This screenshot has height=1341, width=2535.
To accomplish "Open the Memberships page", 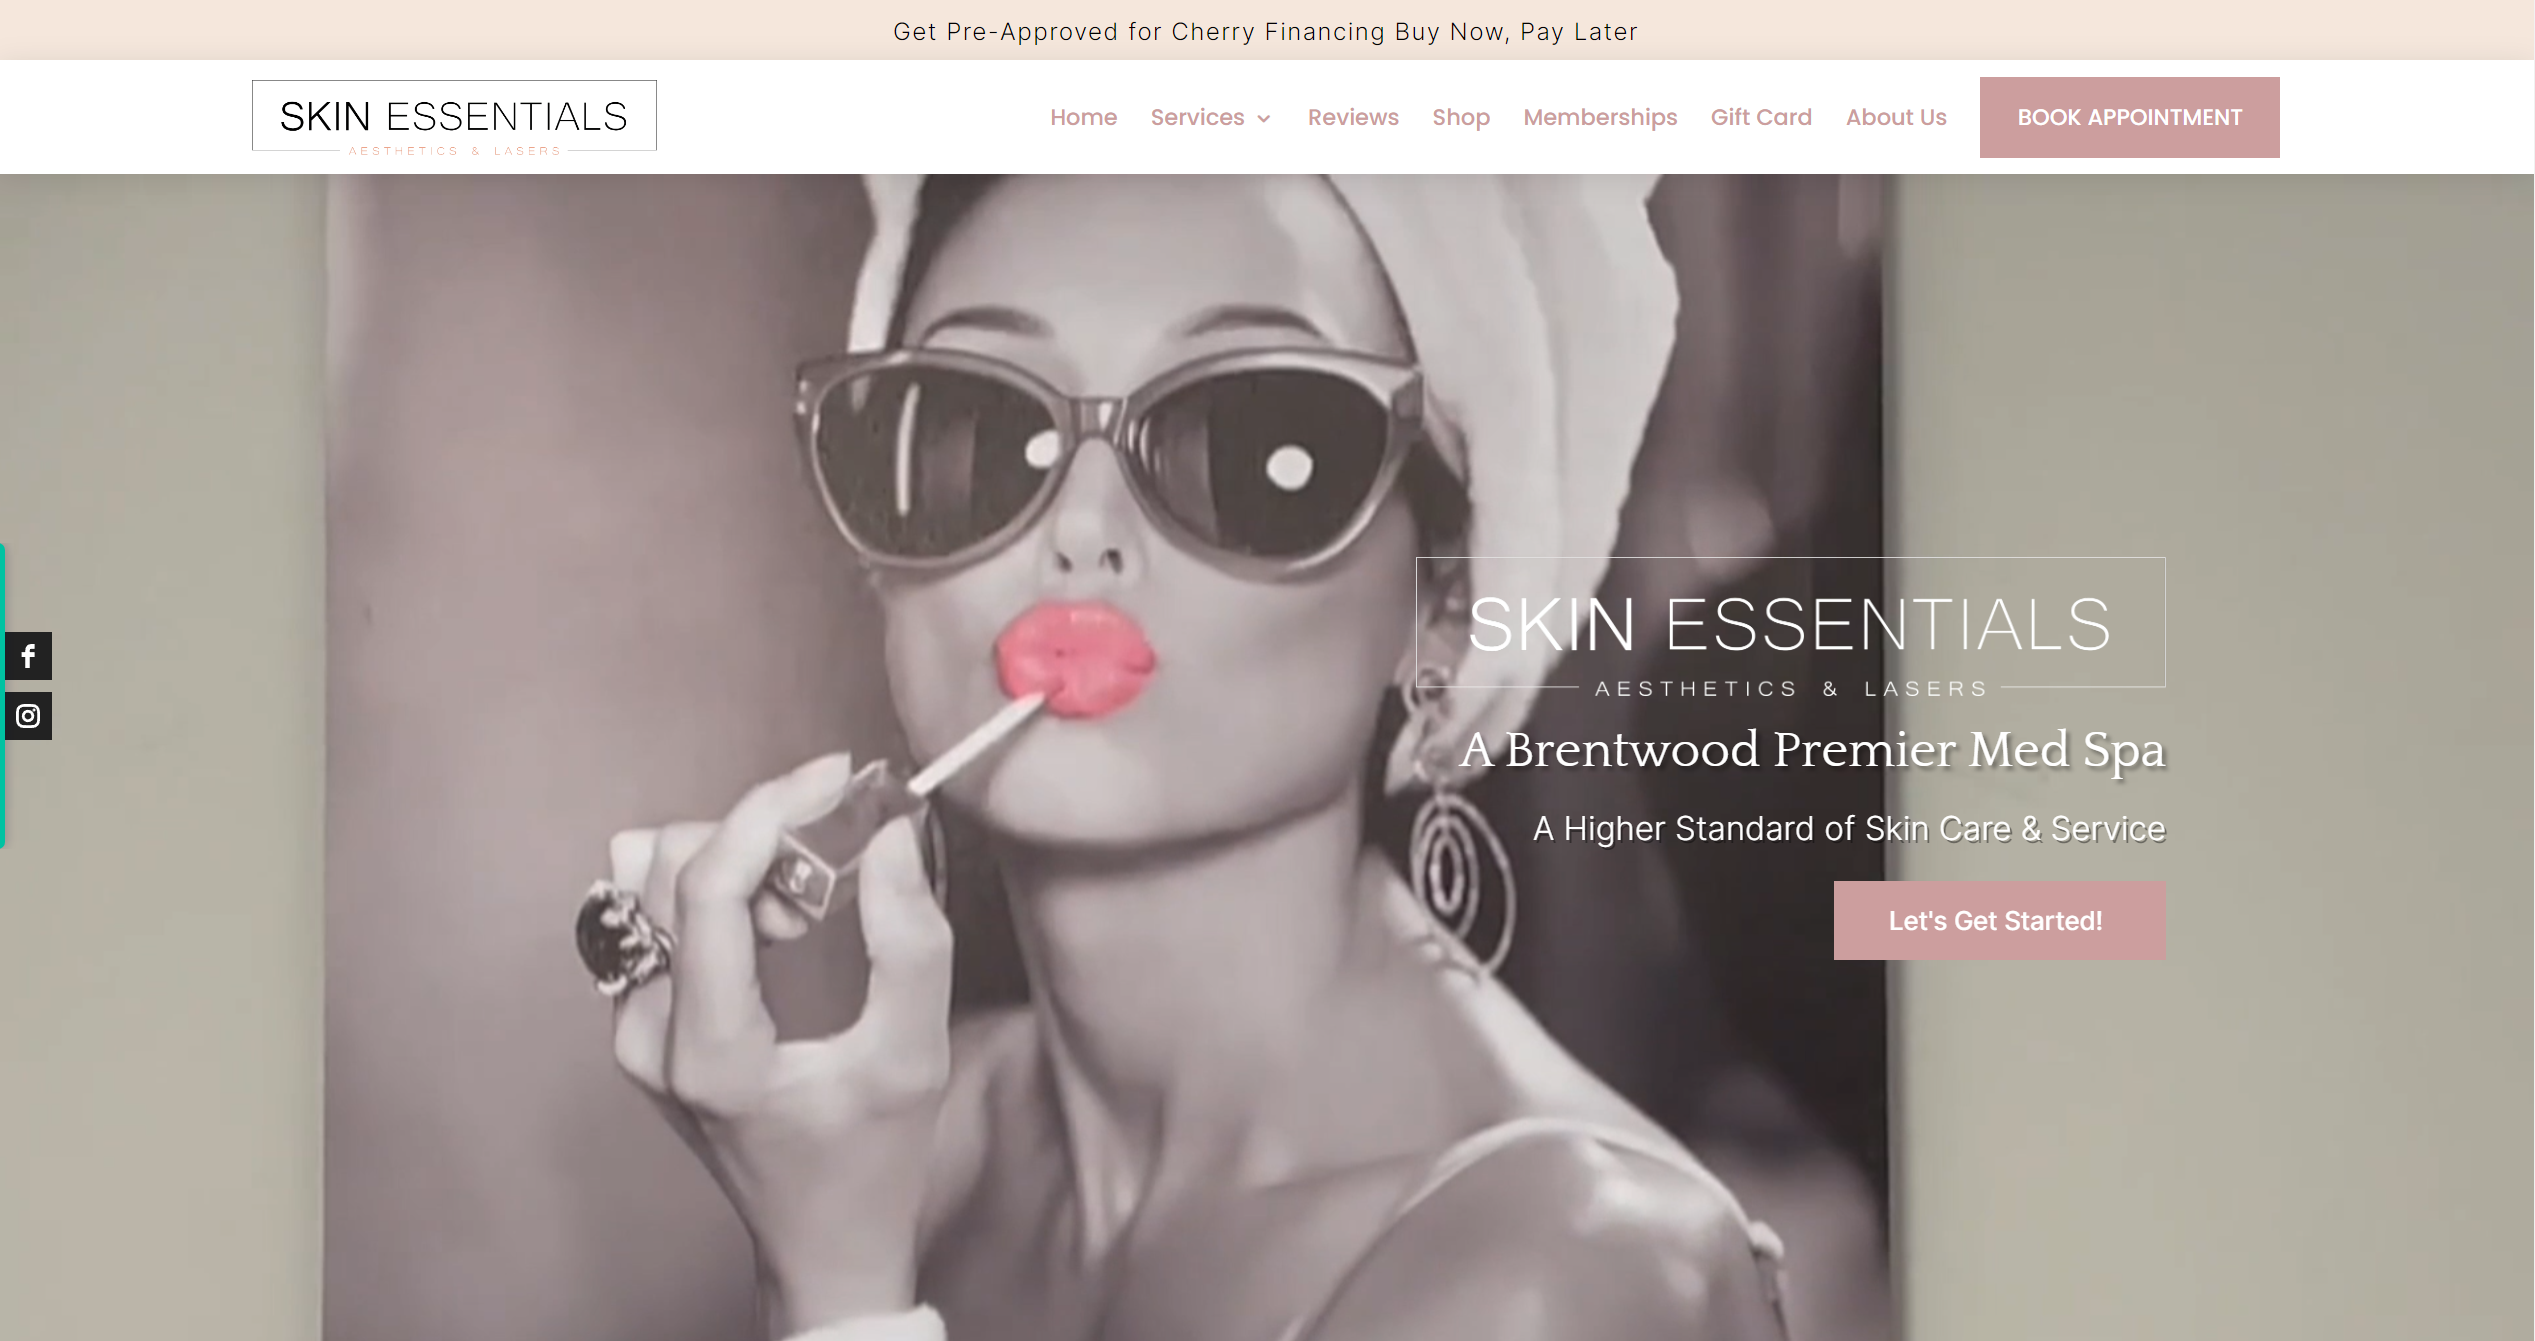I will [x=1600, y=117].
